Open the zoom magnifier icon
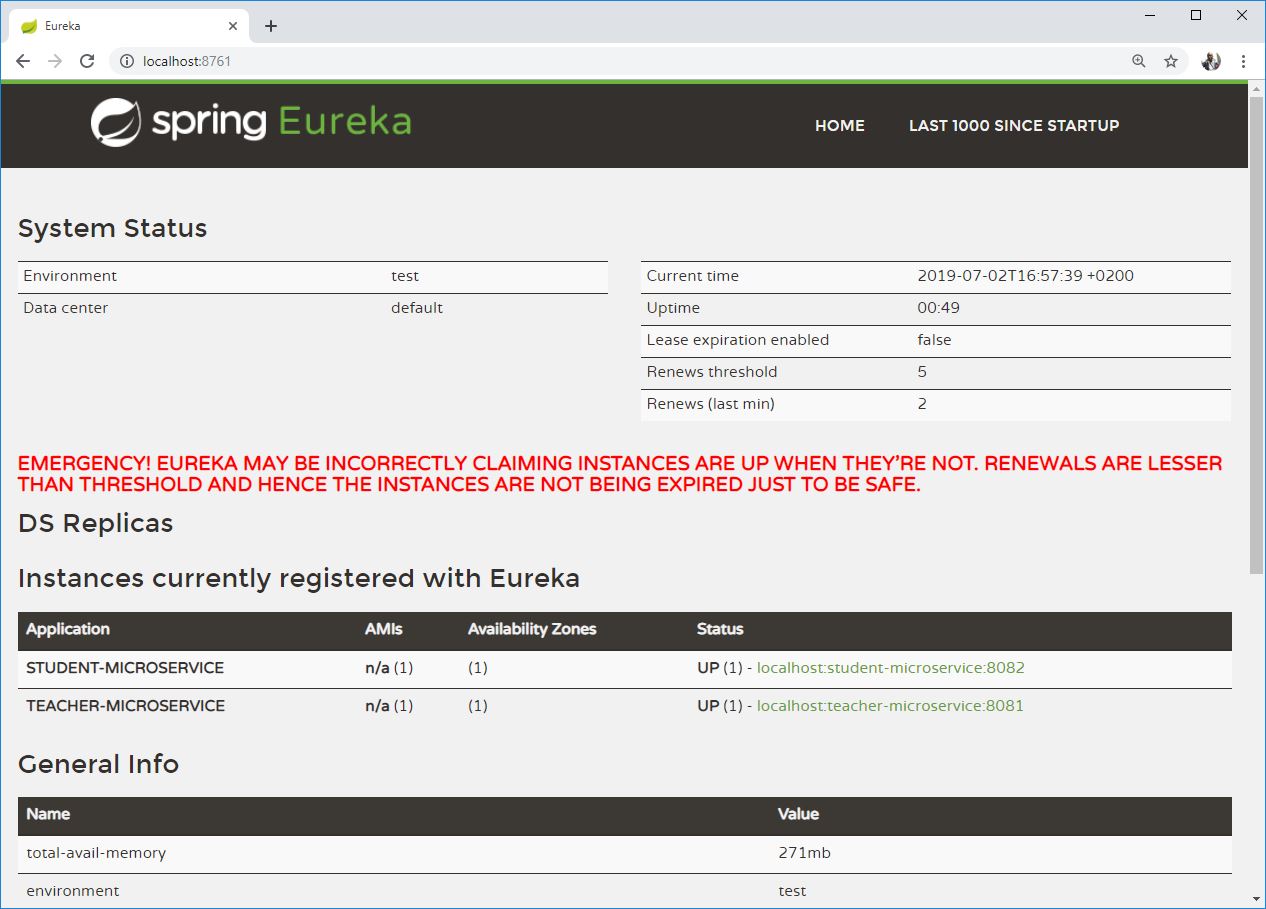1266x909 pixels. coord(1138,61)
